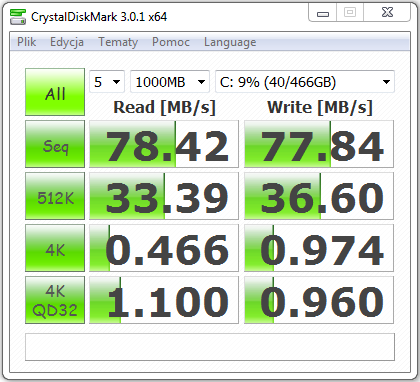Open the test run count dropdown showing 5

[107, 81]
